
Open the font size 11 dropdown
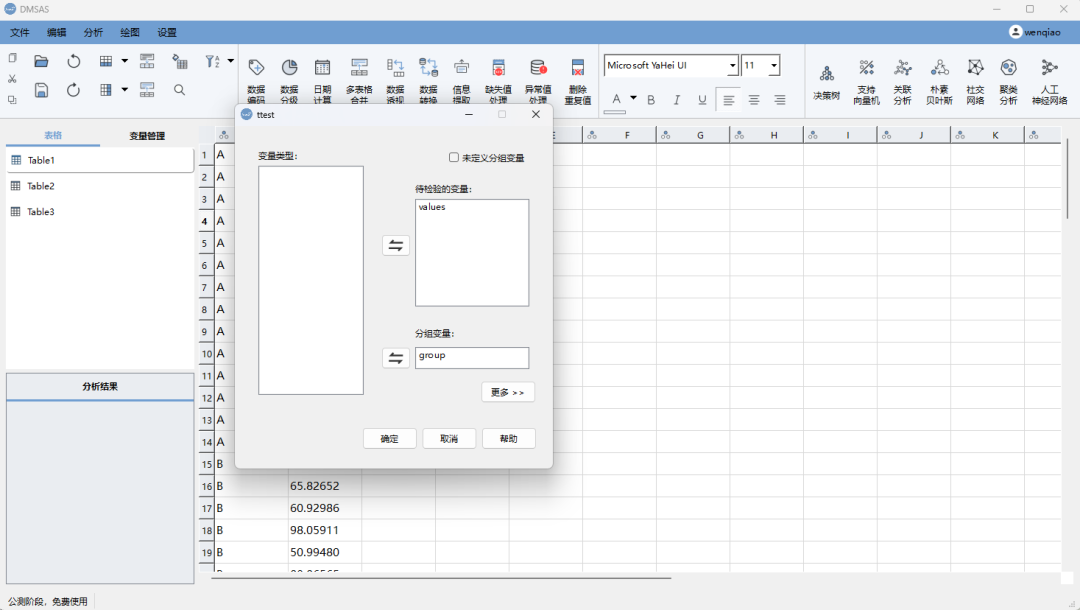[x=773, y=66]
